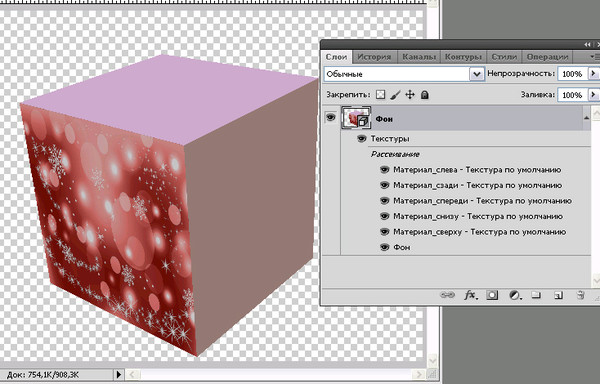This screenshot has height=384, width=600.
Task: Click the Док: 754,1K/908,3K status text
Action: 43,375
